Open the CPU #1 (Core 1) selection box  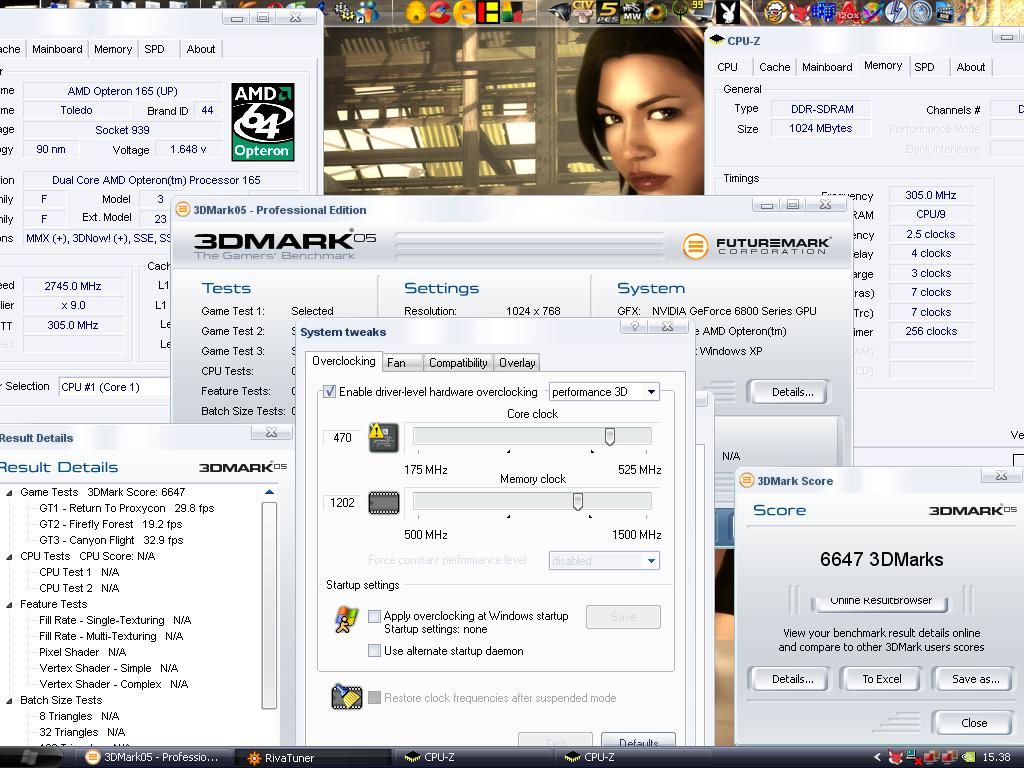114,387
